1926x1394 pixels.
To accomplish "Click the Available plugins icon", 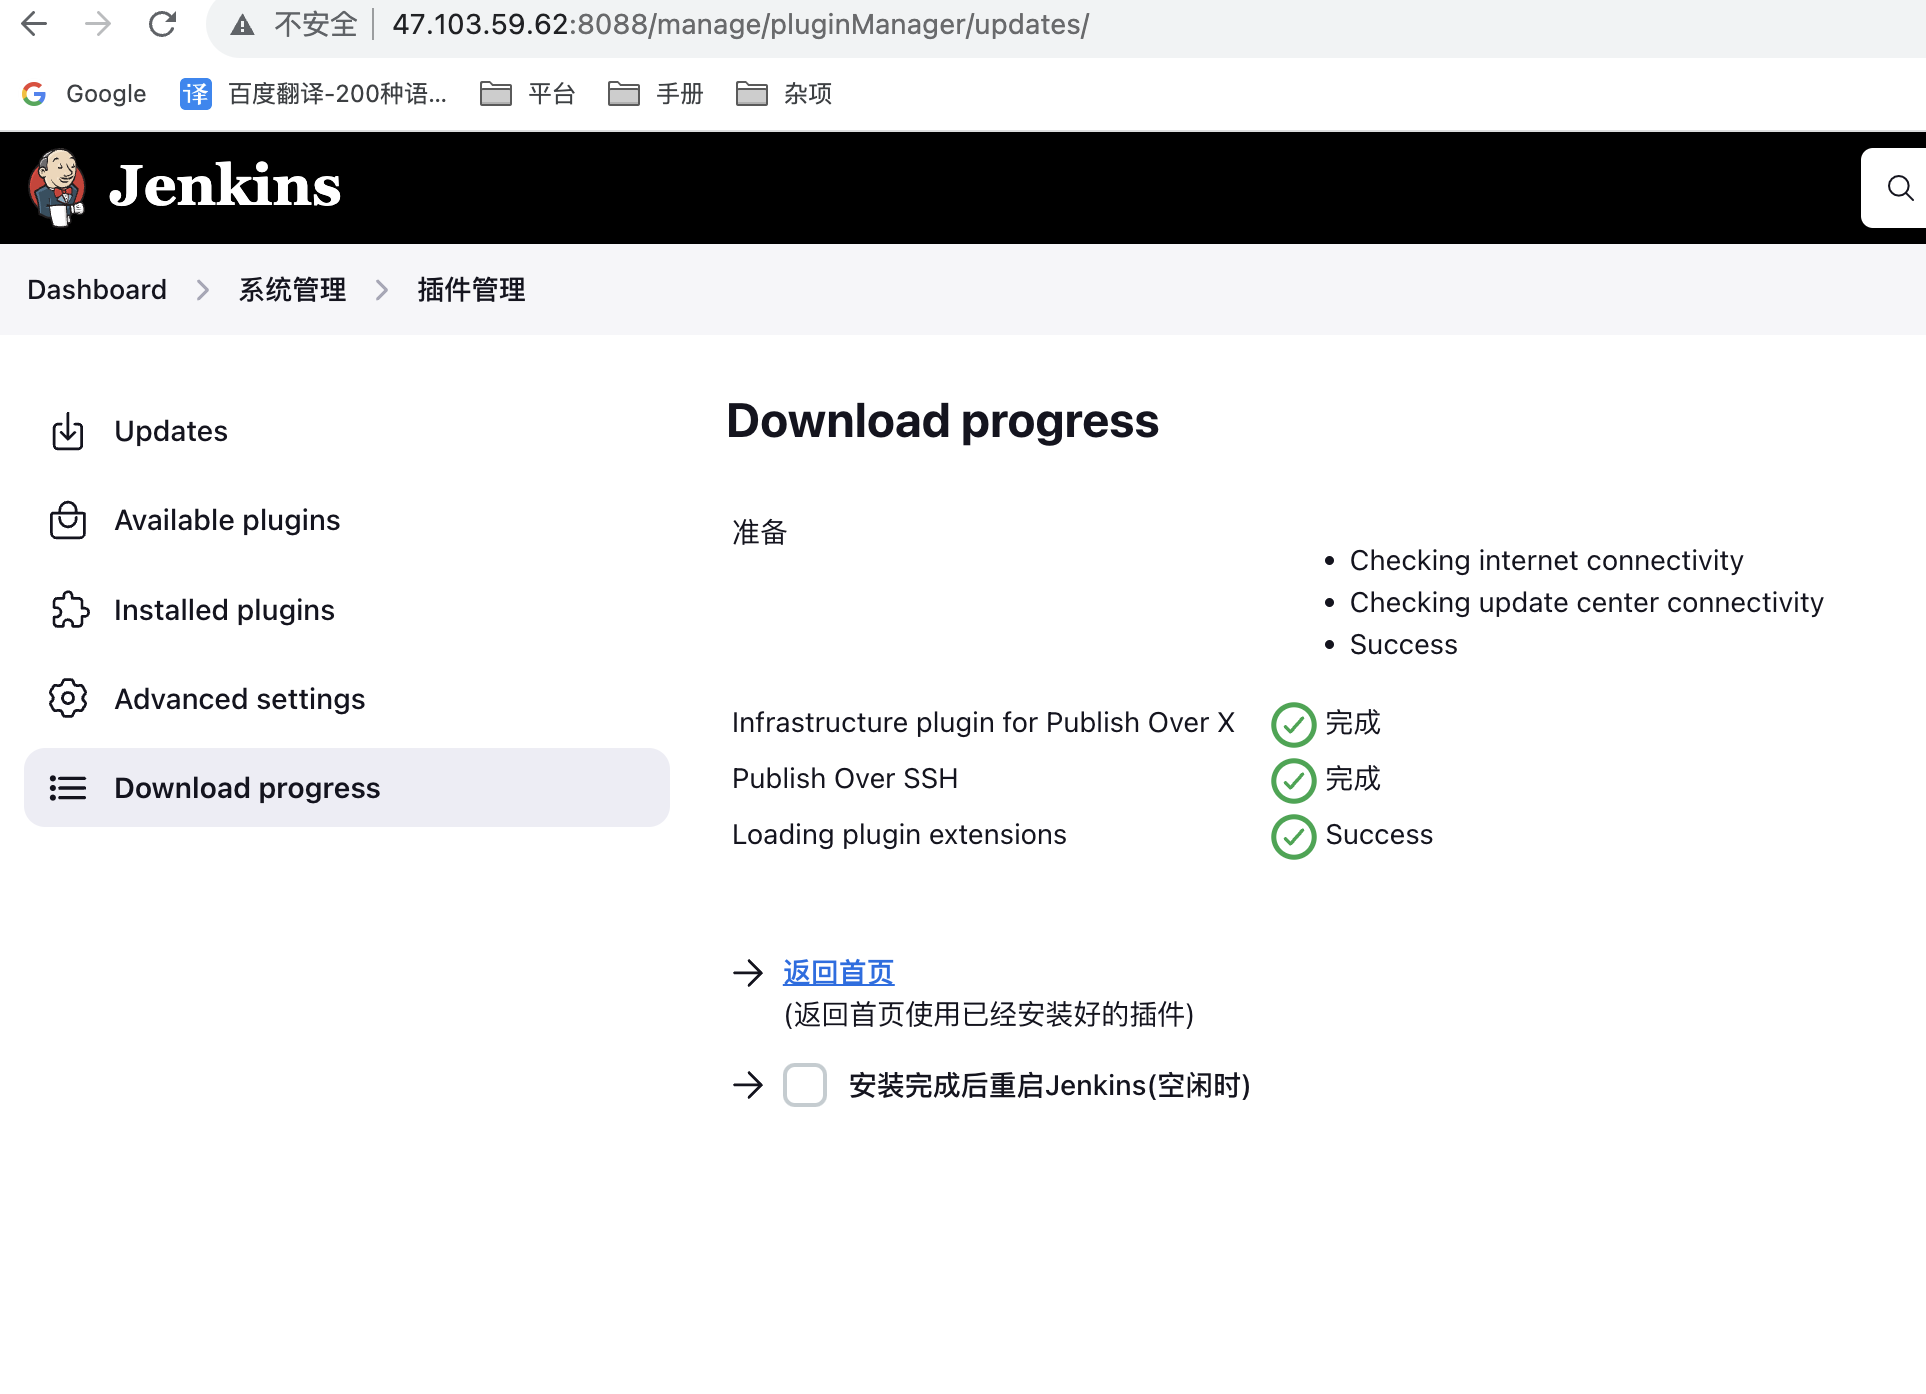I will [69, 519].
